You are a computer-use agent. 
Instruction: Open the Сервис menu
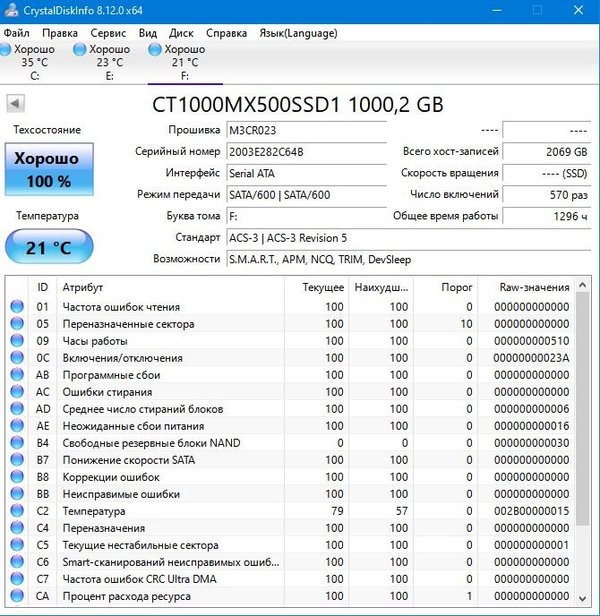(x=108, y=32)
